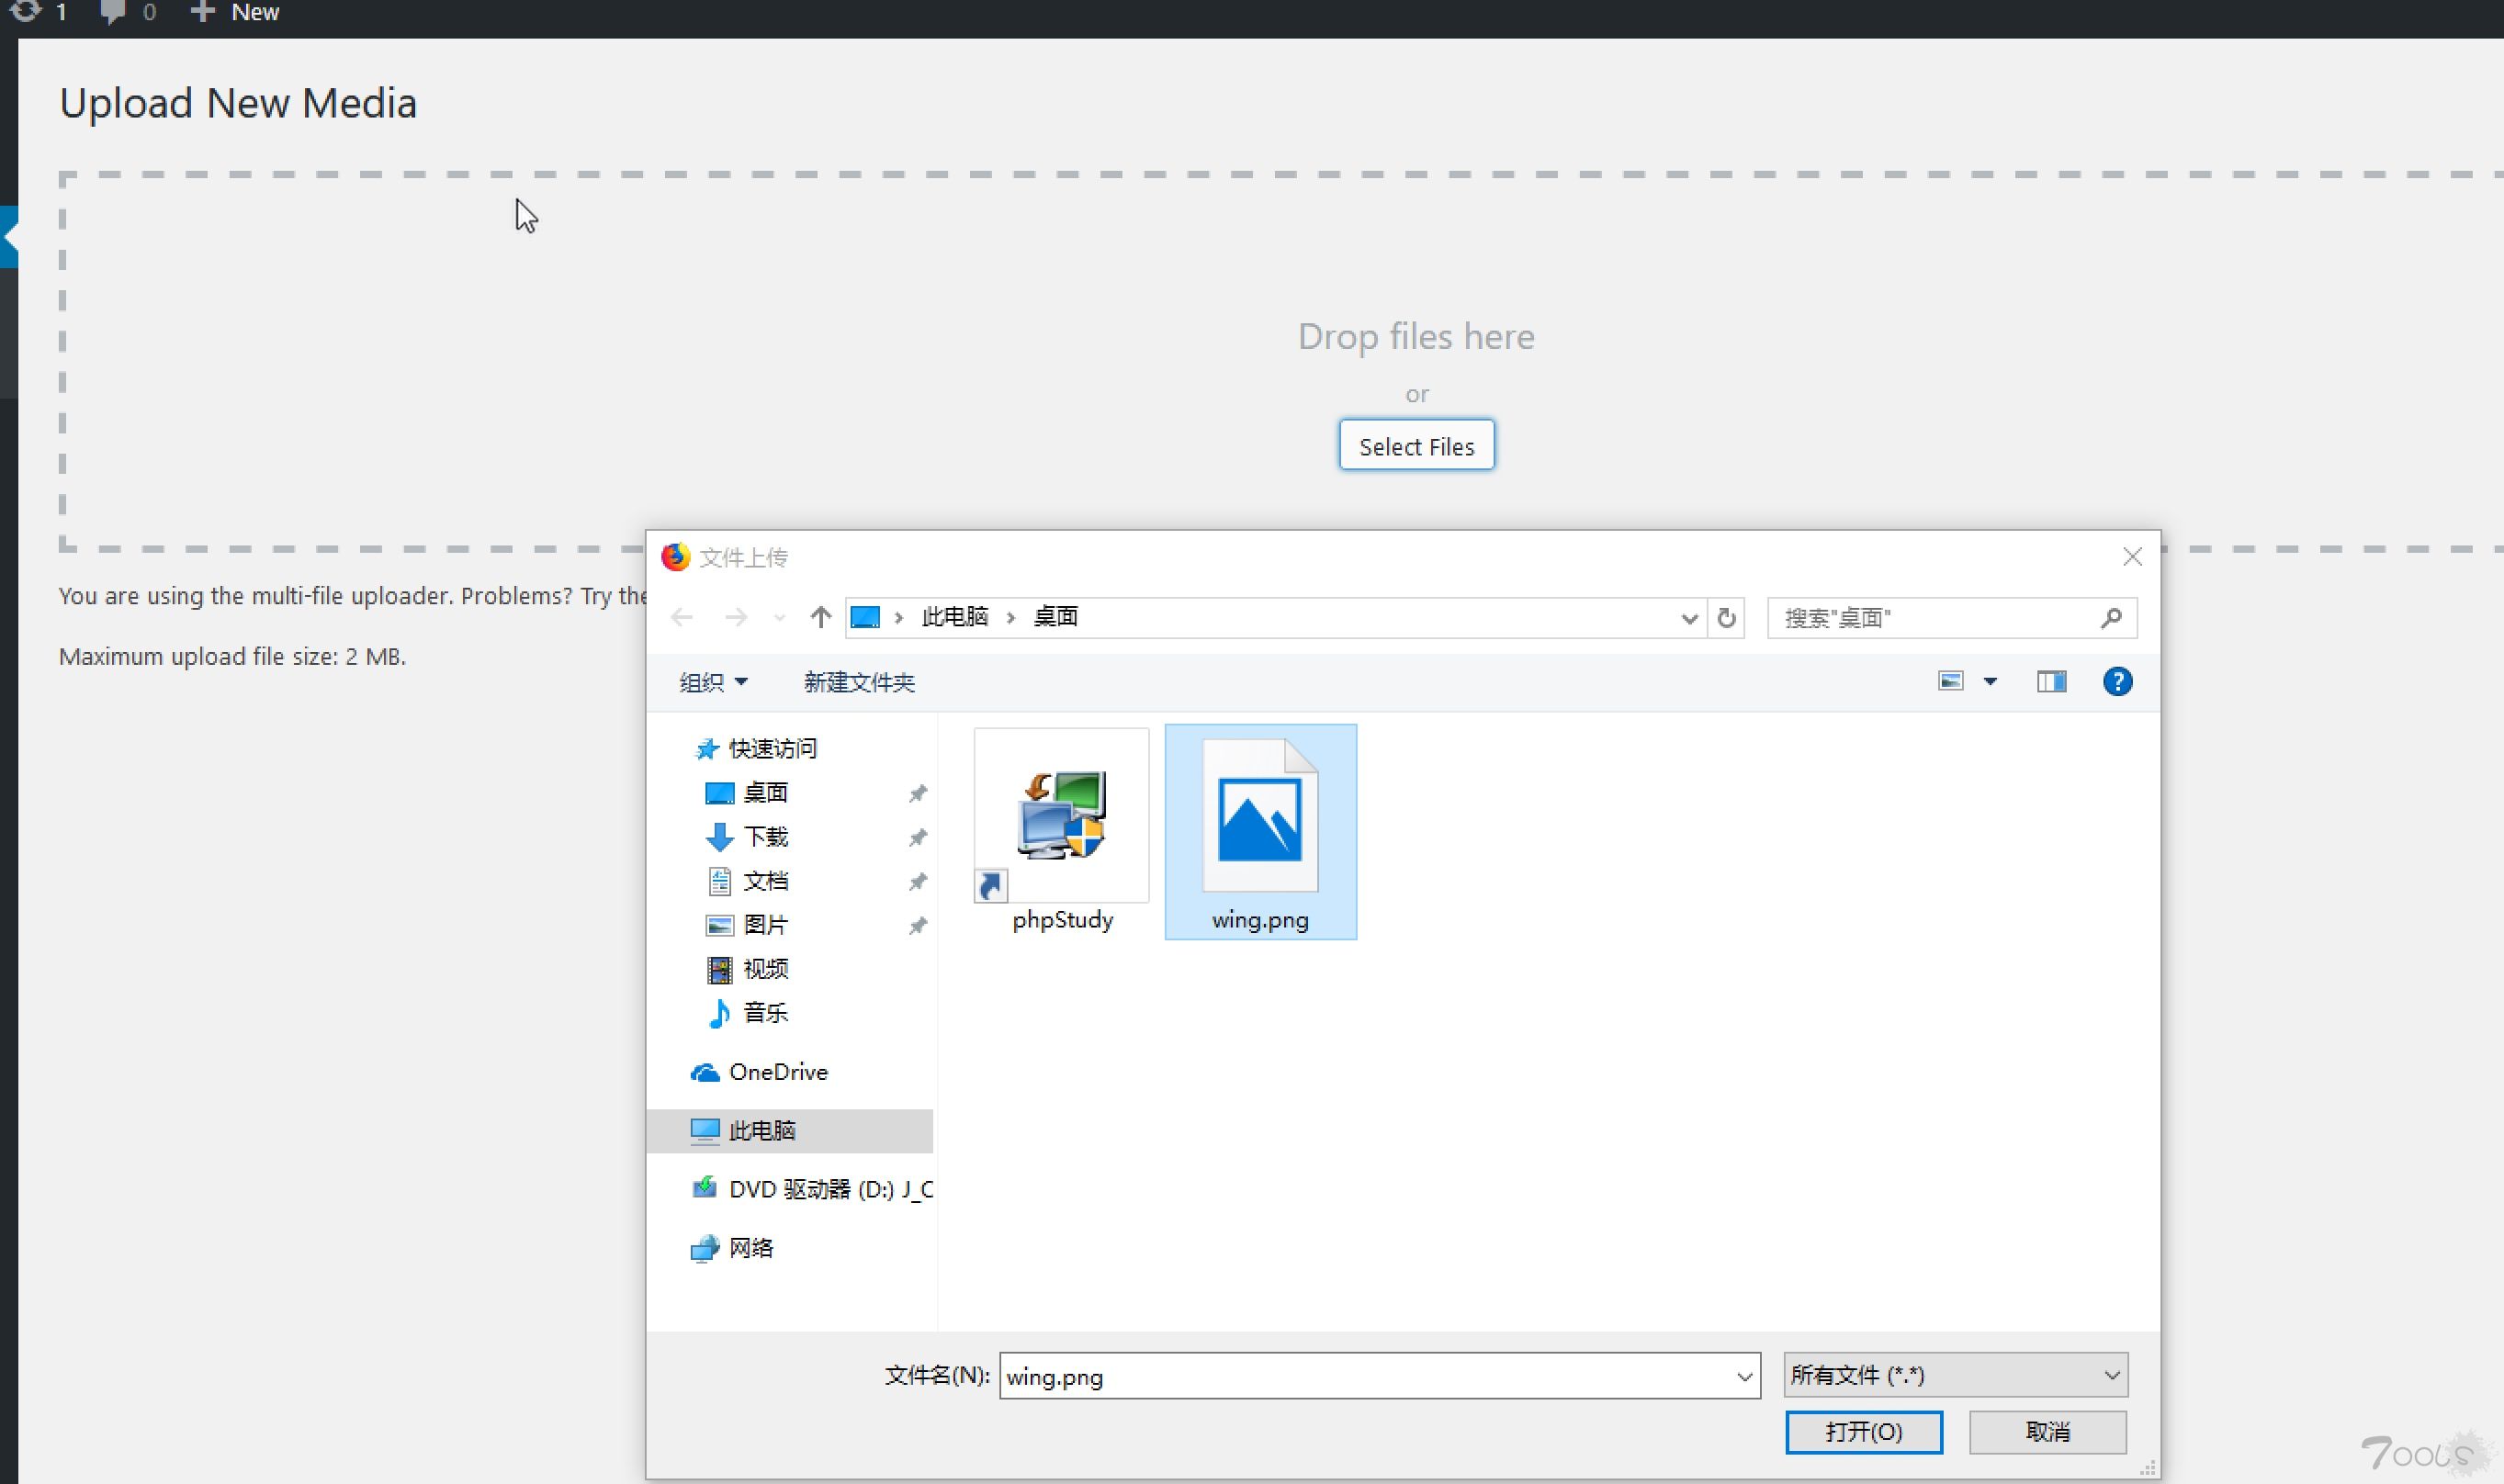Click the Firefox icon in dialog title bar
Viewport: 2504px width, 1484px height.
coord(676,557)
